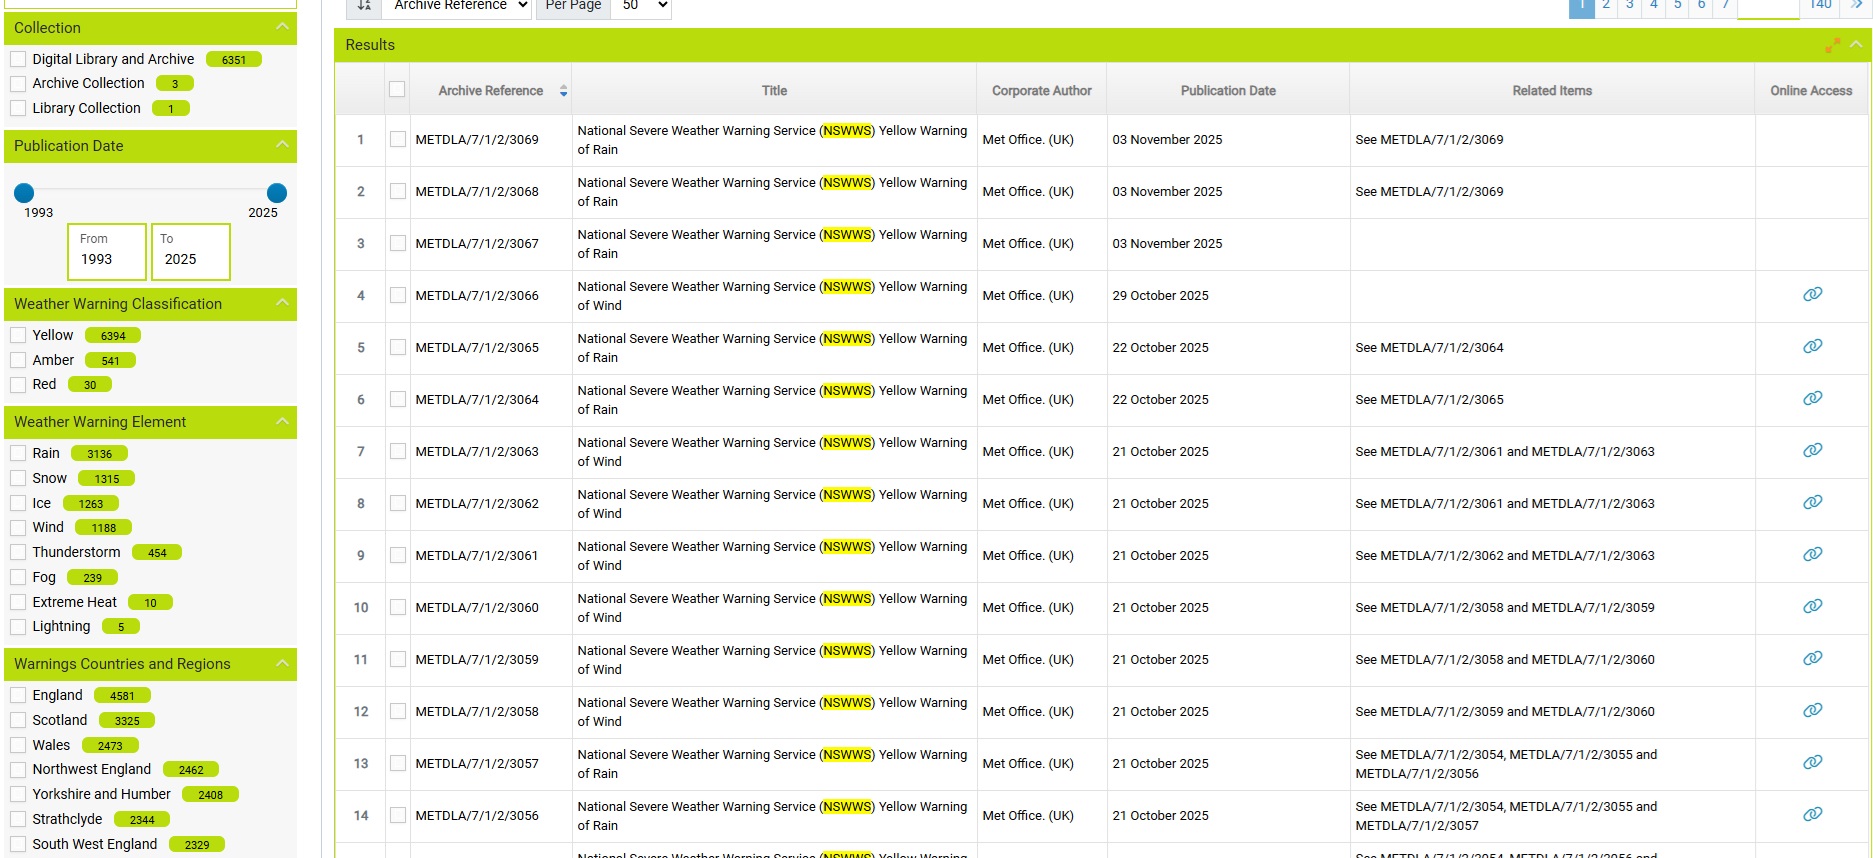Go to results page 3
The image size is (1873, 858).
(x=1629, y=6)
